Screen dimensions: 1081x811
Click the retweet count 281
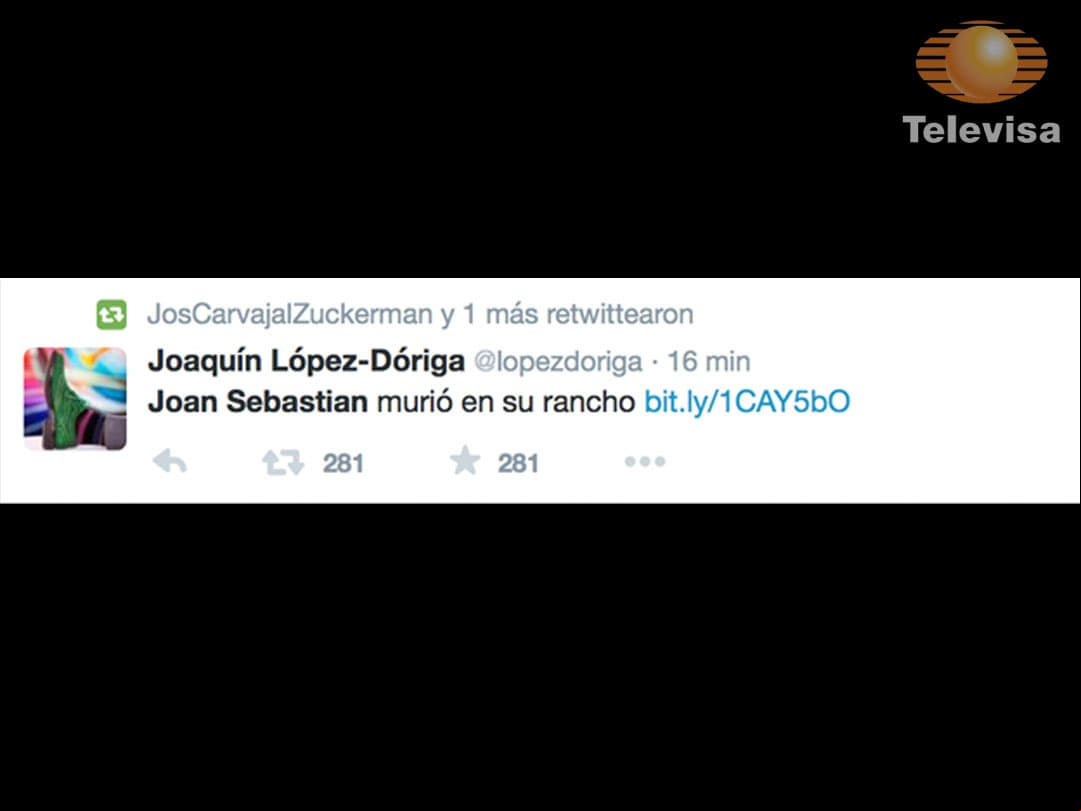coord(343,463)
